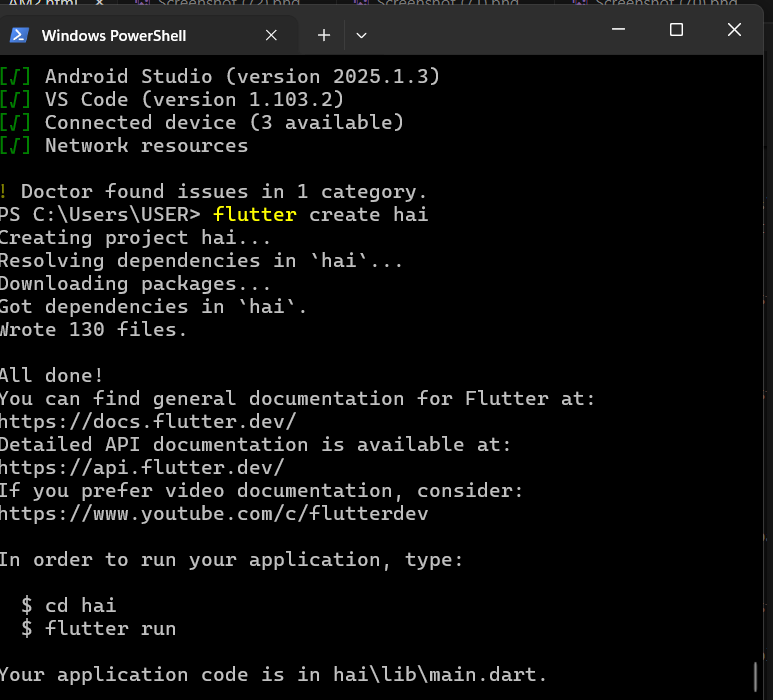Click 'Resolving dependencies in `hai`...' line
This screenshot has height=700, width=773.
pos(201,260)
